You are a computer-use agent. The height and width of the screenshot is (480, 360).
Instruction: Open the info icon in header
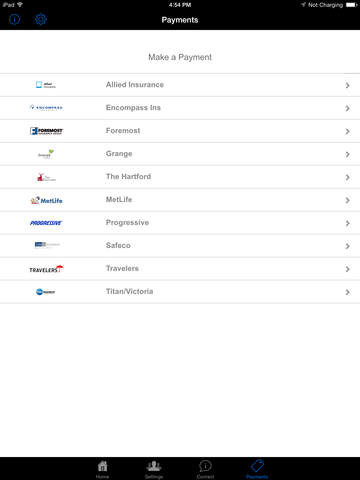click(x=14, y=19)
